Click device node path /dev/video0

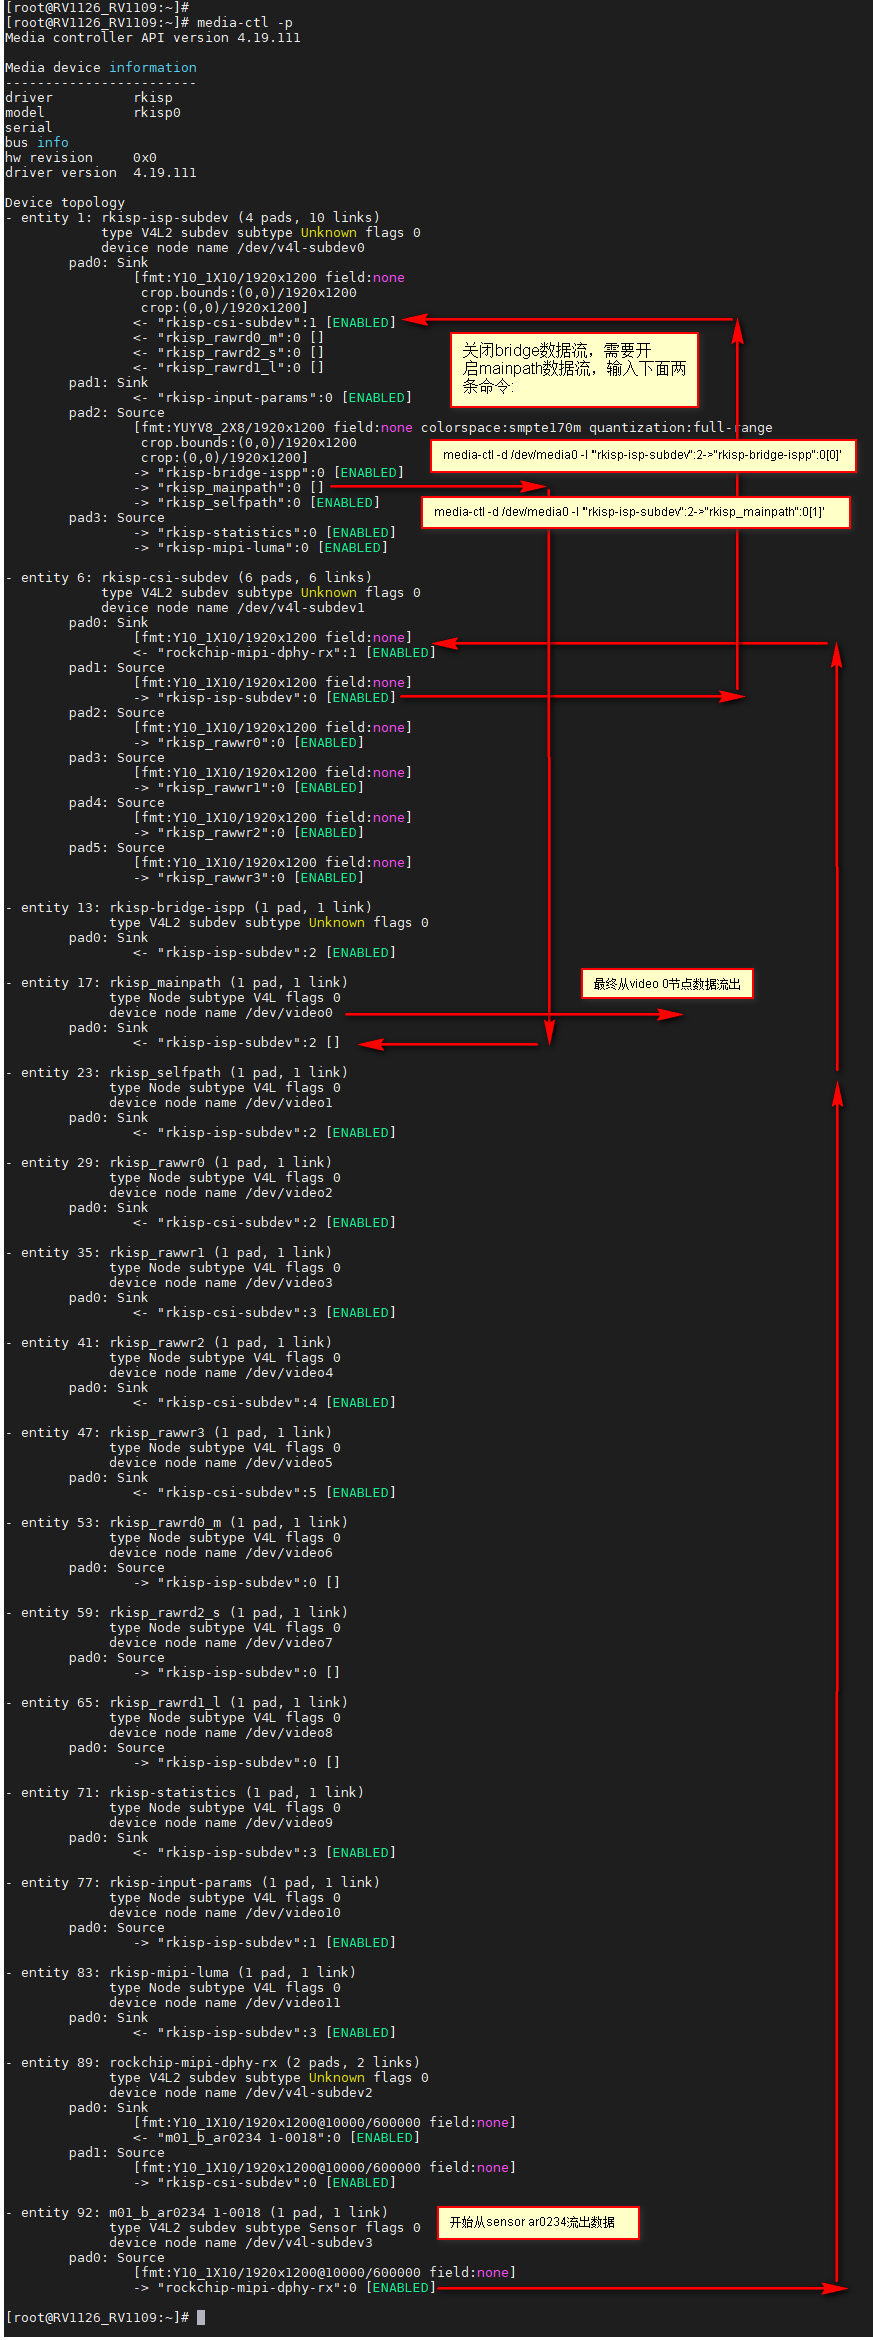pyautogui.click(x=289, y=1012)
